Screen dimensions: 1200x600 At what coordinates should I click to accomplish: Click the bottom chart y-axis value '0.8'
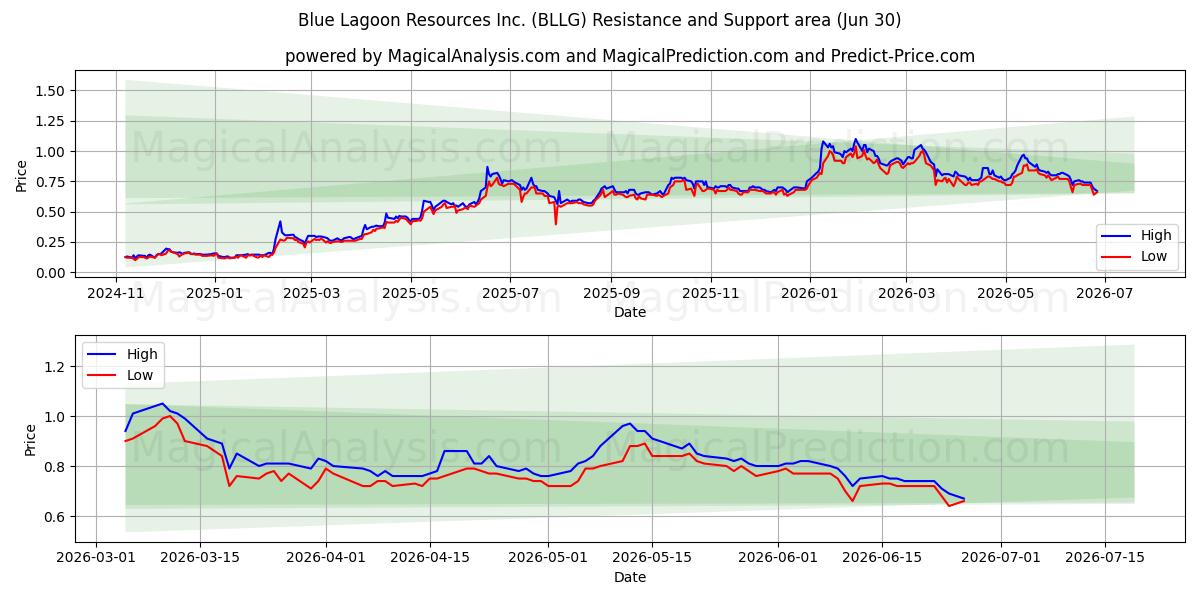tap(55, 467)
